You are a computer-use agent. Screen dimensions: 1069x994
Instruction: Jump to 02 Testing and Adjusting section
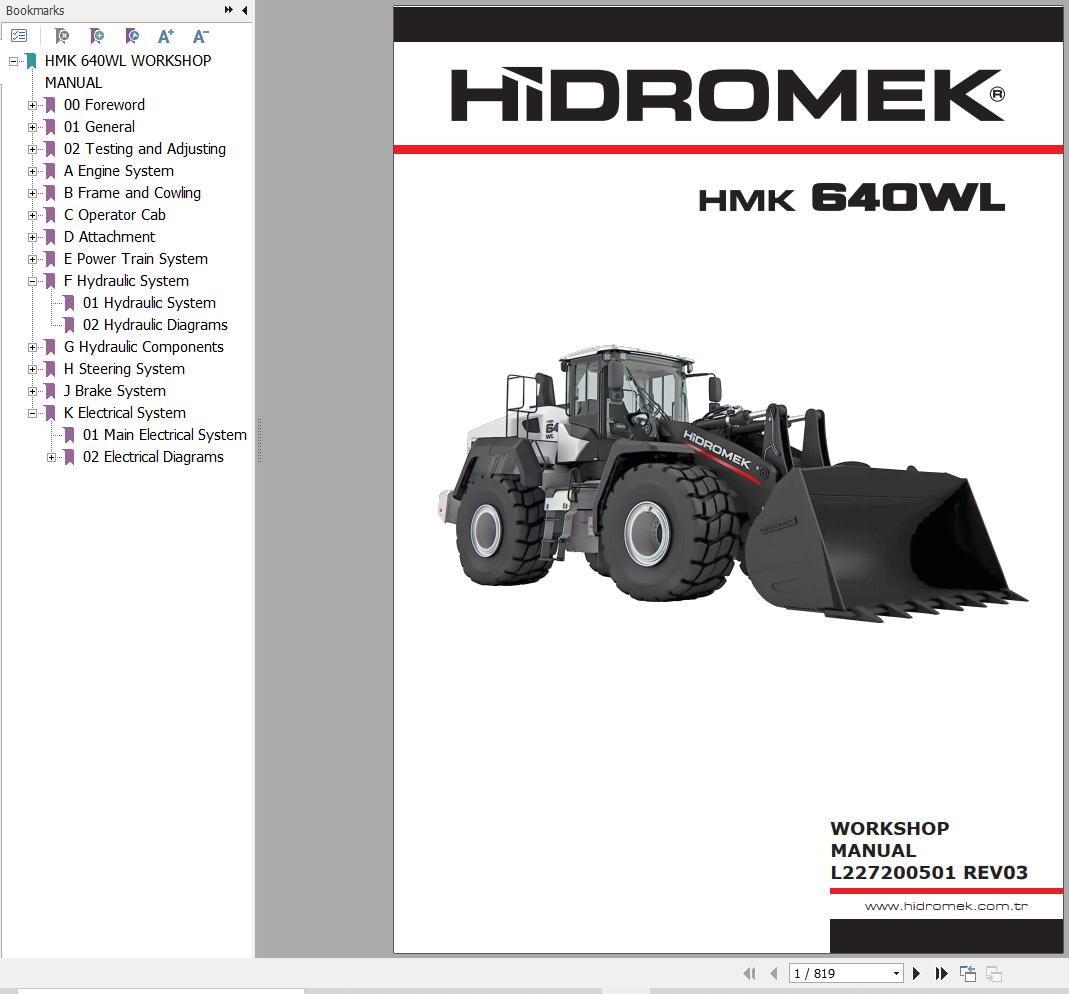[145, 149]
